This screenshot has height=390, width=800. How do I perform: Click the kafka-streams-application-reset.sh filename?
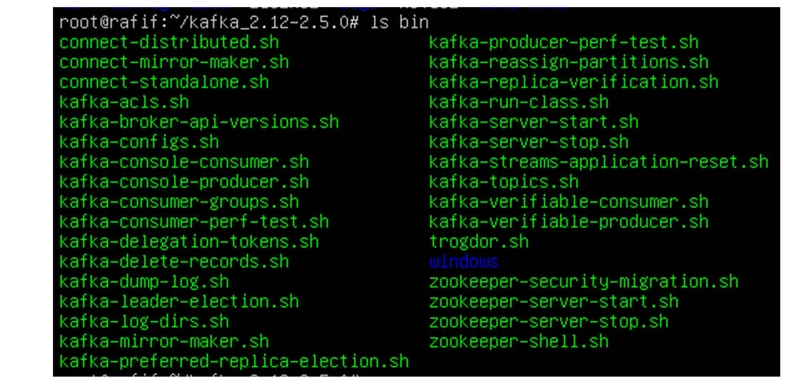[x=598, y=162]
